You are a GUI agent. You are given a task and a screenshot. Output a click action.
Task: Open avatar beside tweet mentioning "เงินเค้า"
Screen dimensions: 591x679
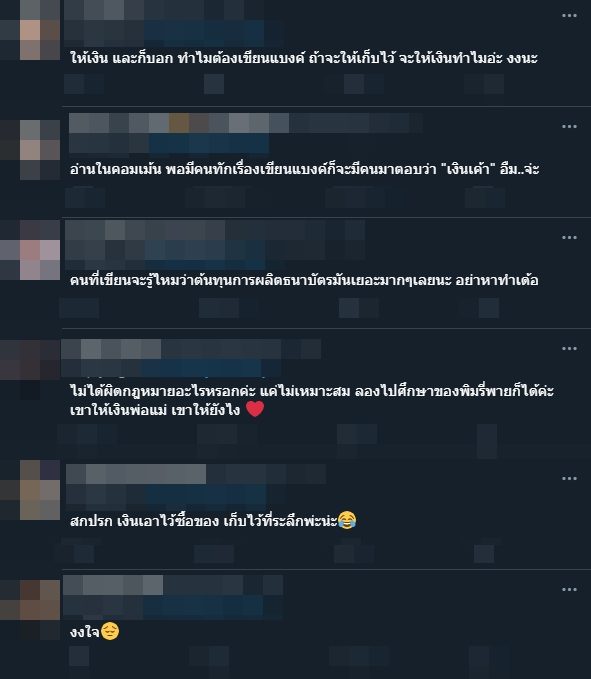[40, 150]
